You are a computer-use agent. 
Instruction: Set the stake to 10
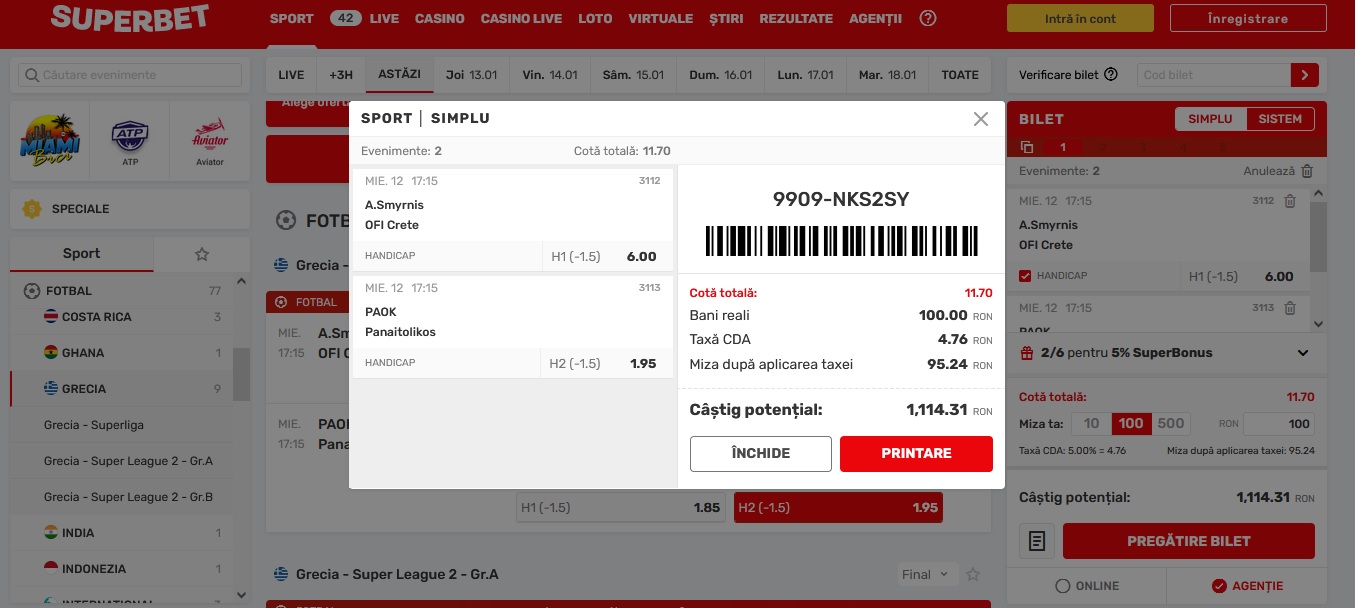pyautogui.click(x=1091, y=424)
